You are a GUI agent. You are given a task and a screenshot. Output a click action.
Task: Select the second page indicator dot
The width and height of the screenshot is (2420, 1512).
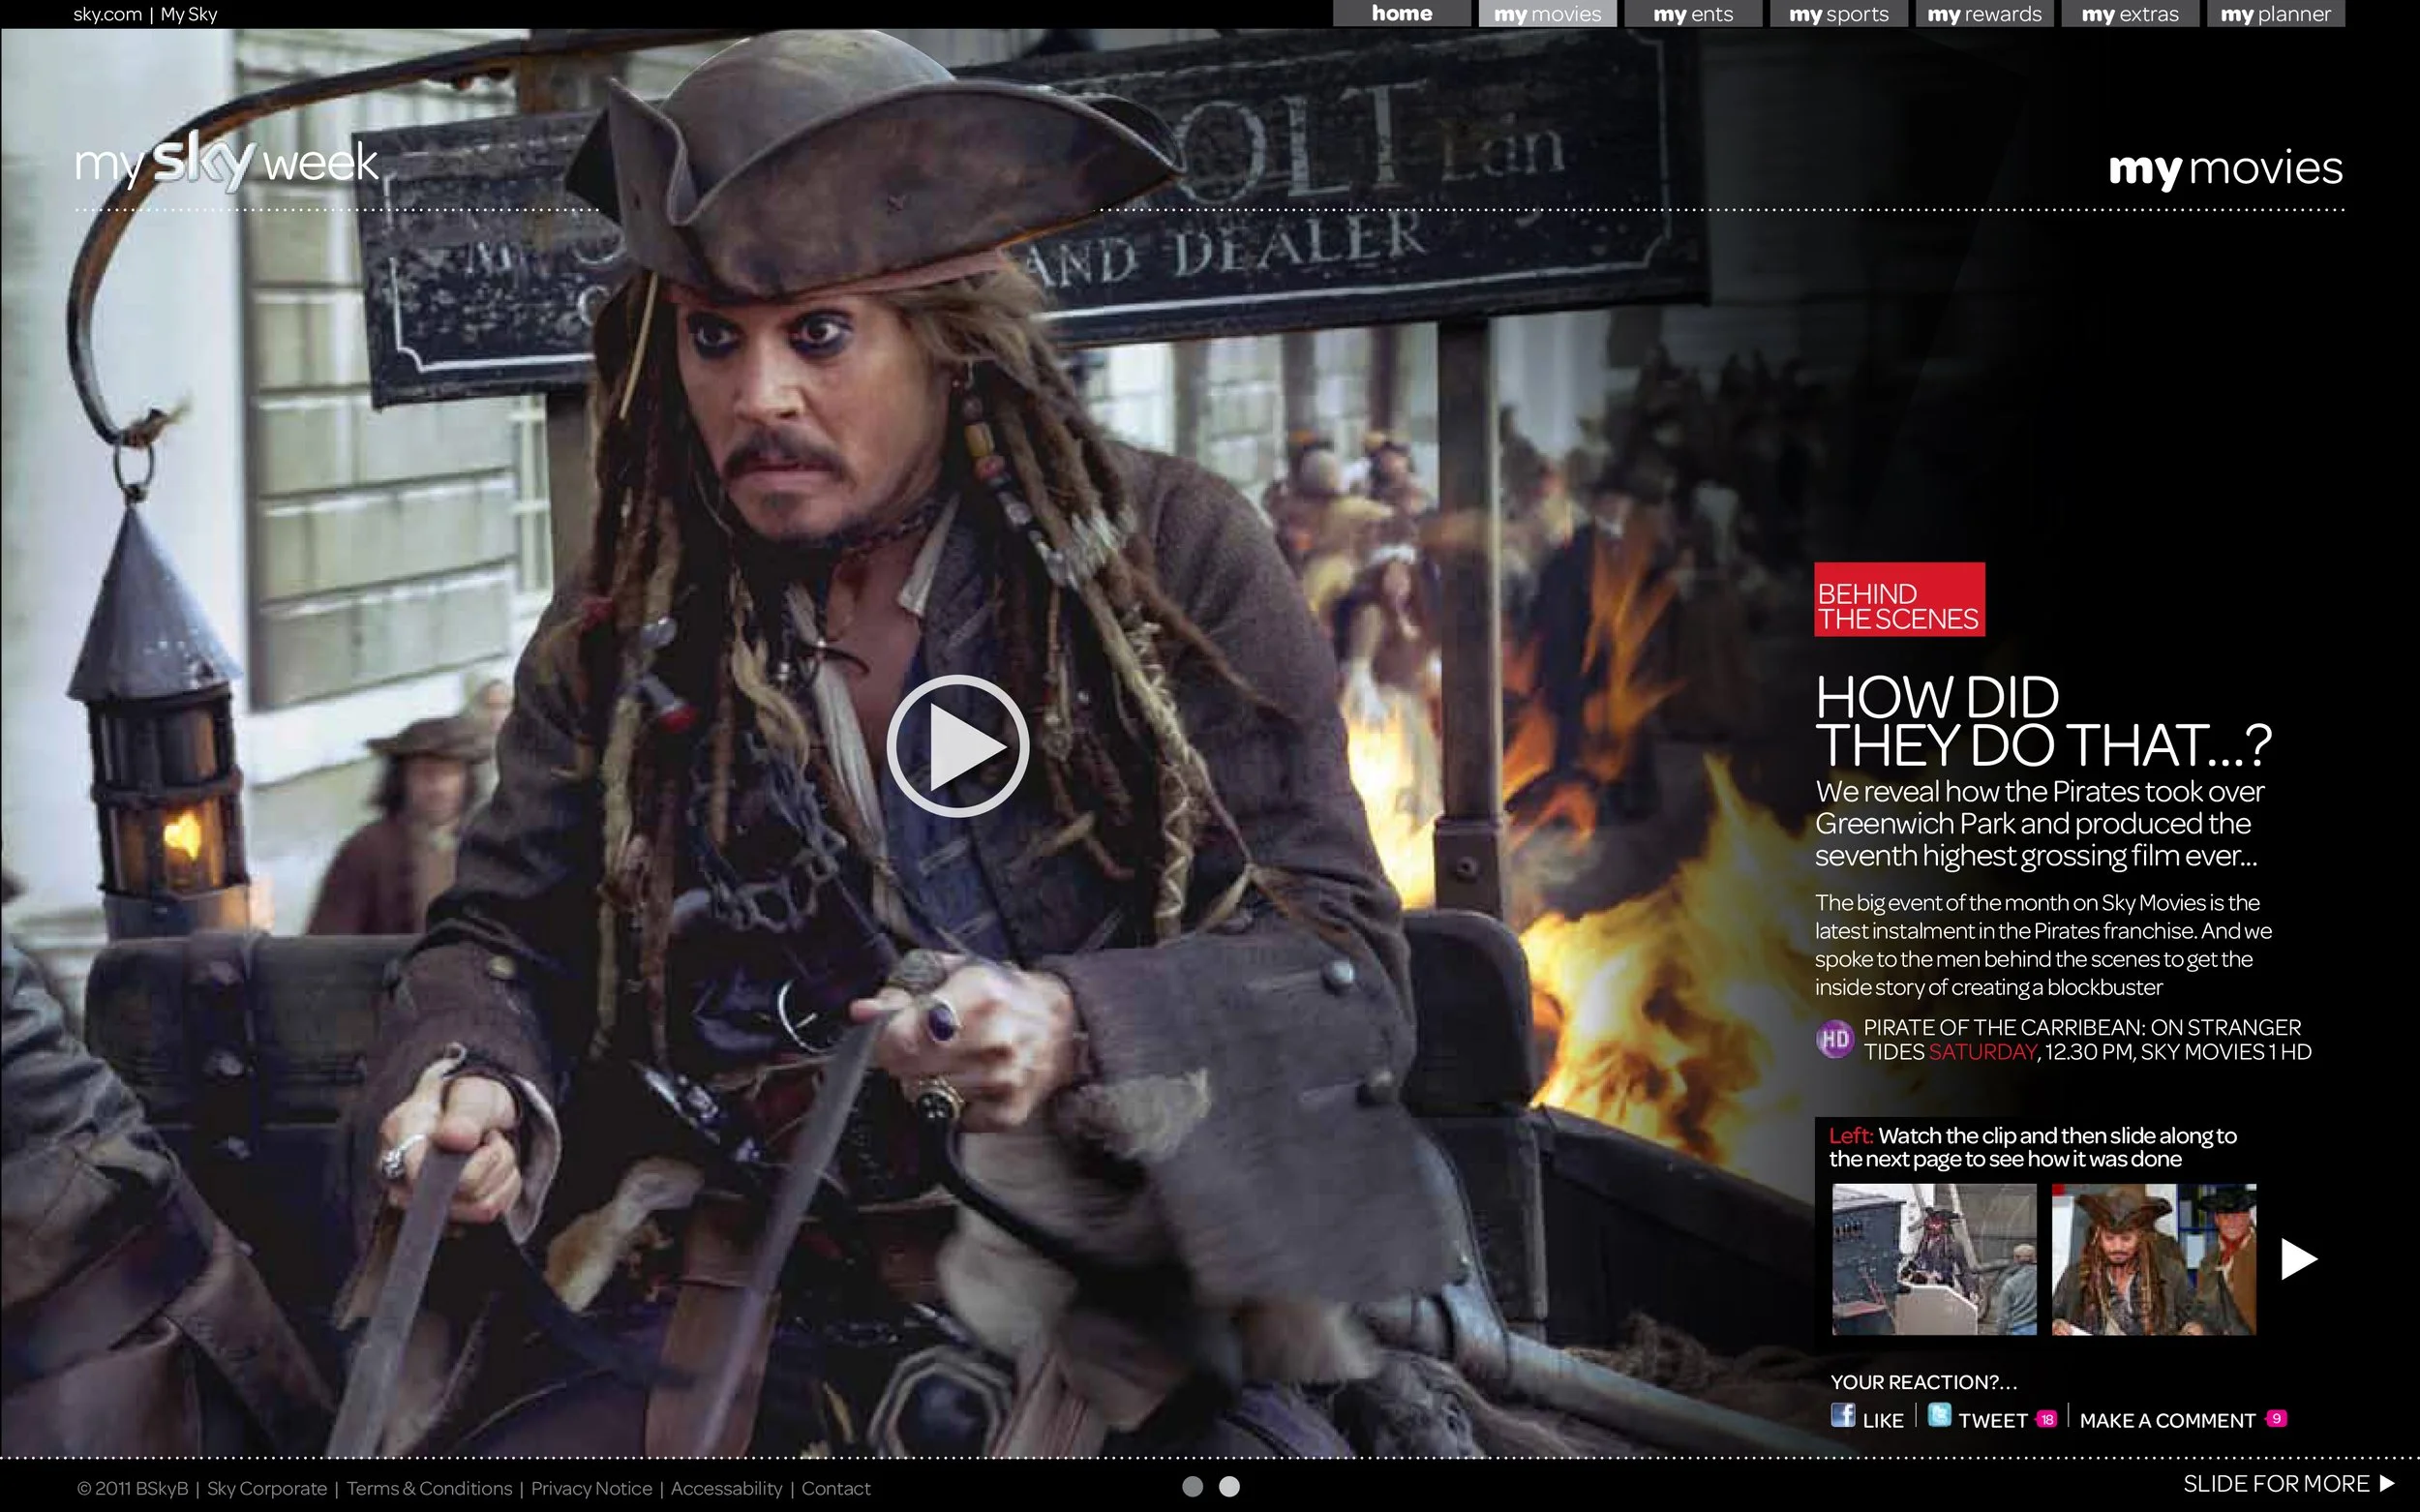pos(1228,1487)
